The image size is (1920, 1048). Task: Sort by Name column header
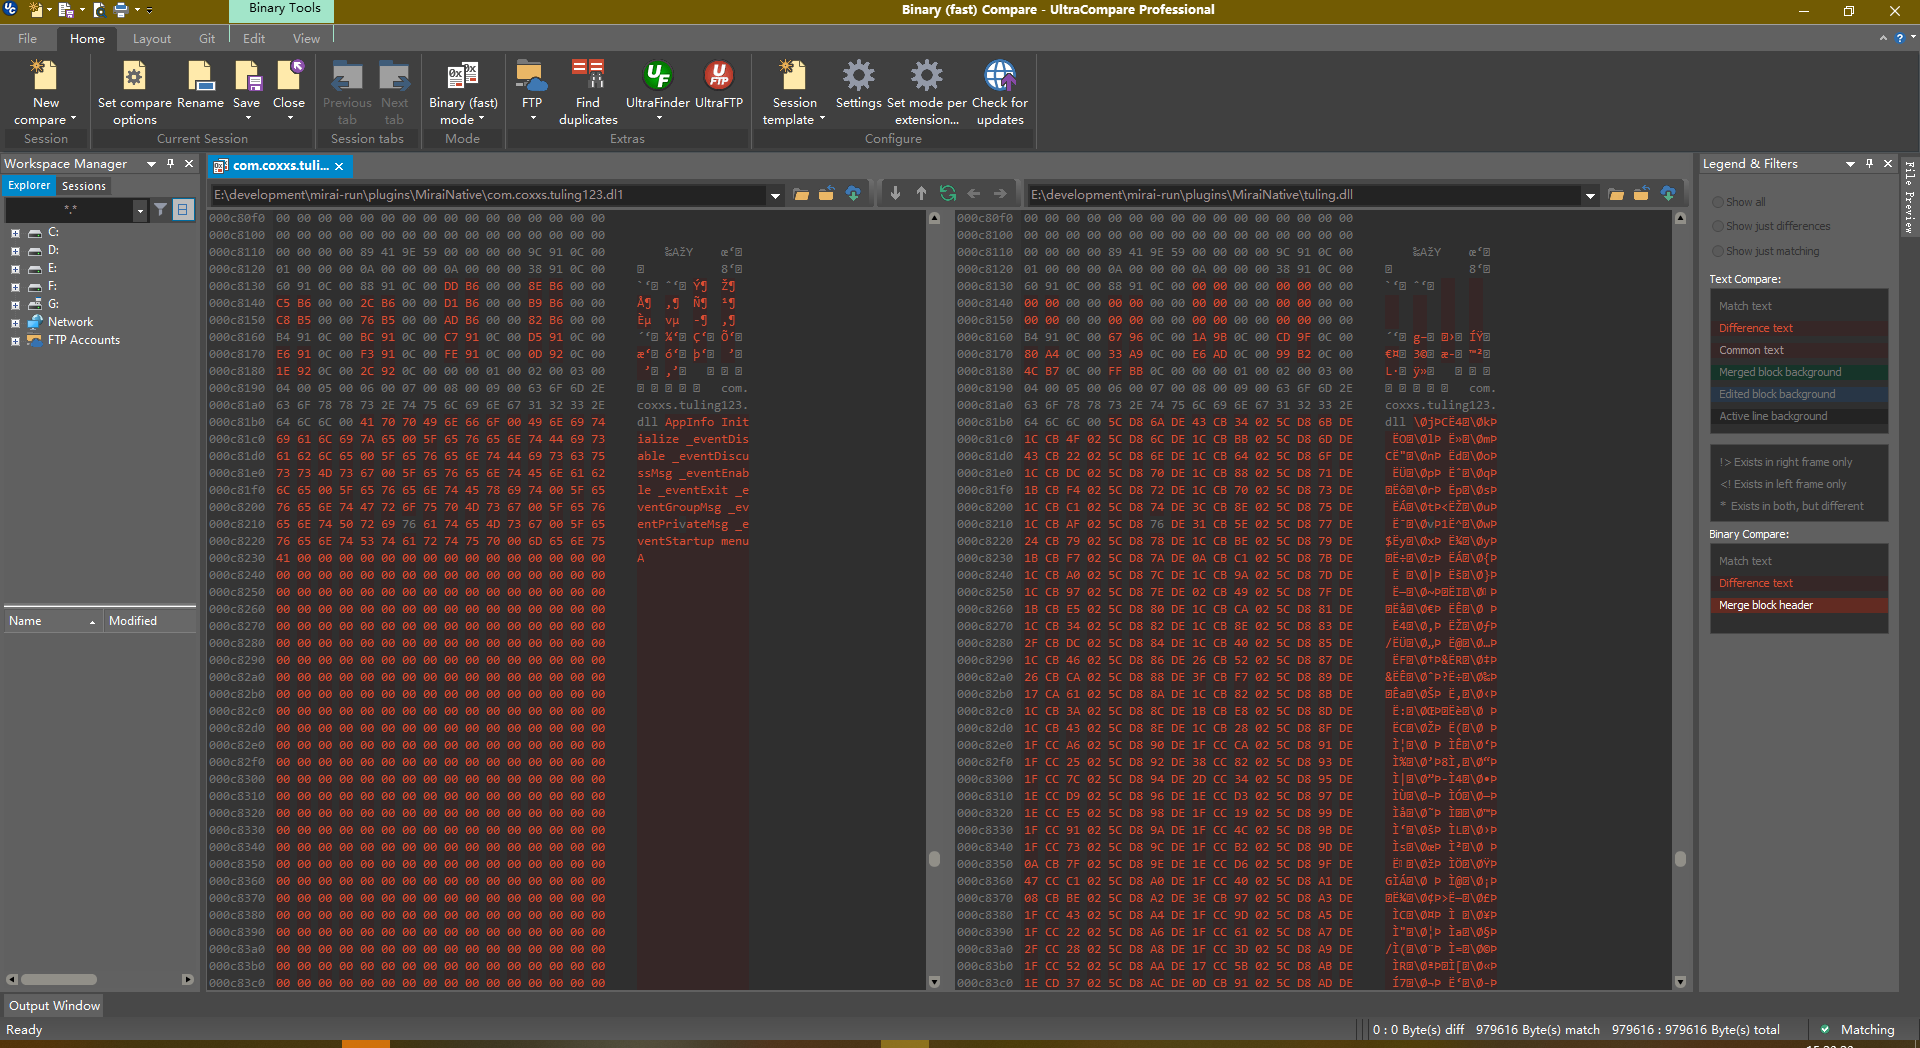point(51,621)
